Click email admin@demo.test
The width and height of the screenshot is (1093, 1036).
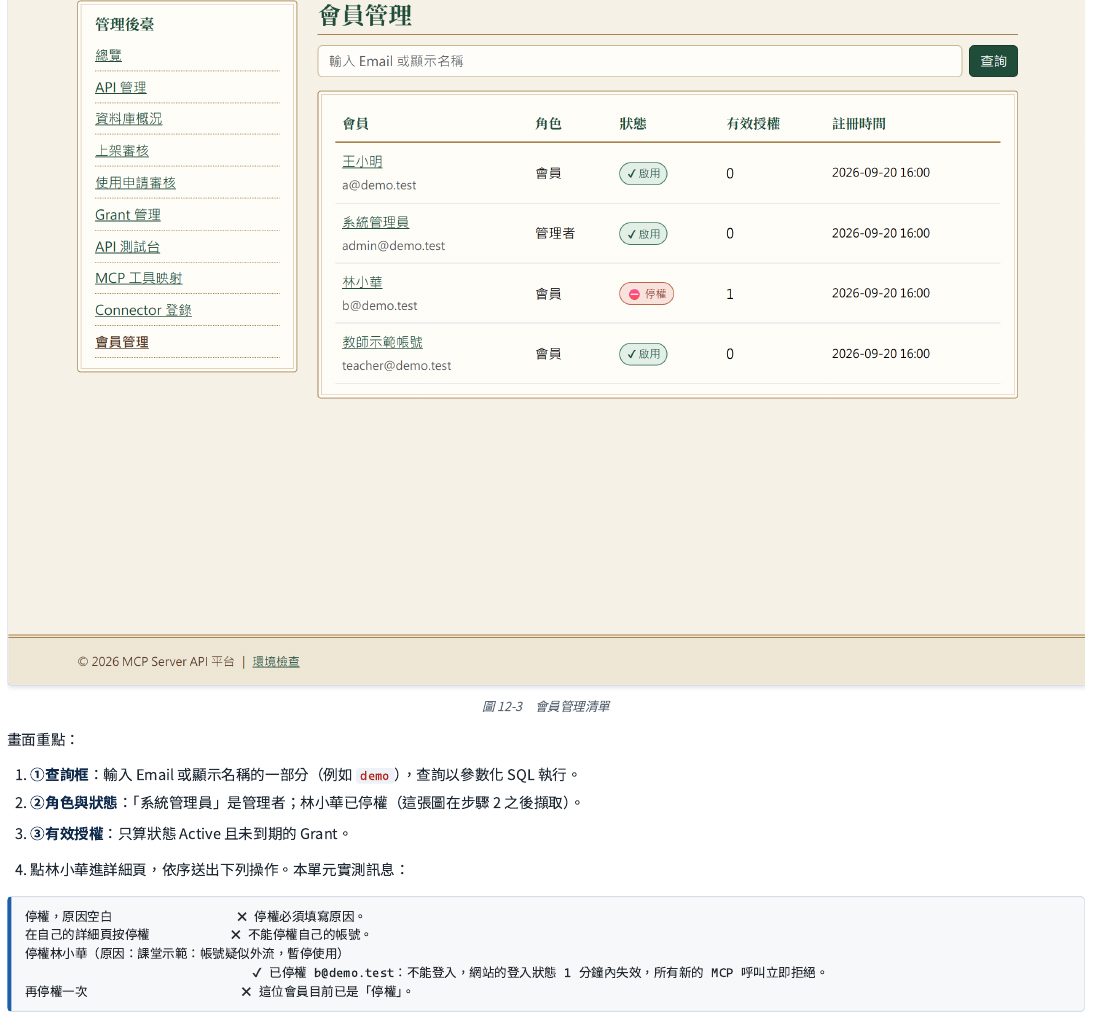[393, 246]
